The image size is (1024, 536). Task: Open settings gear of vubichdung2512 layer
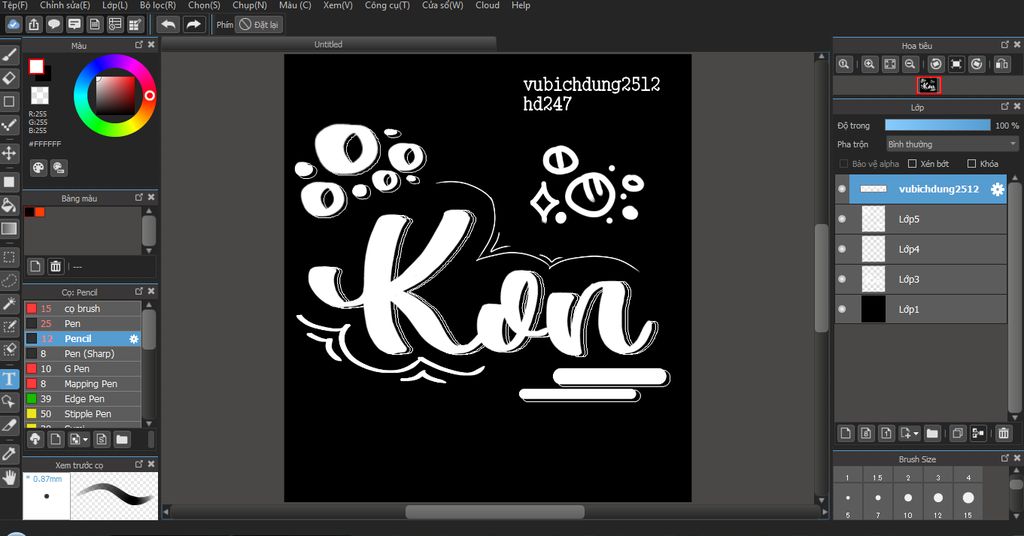(997, 189)
